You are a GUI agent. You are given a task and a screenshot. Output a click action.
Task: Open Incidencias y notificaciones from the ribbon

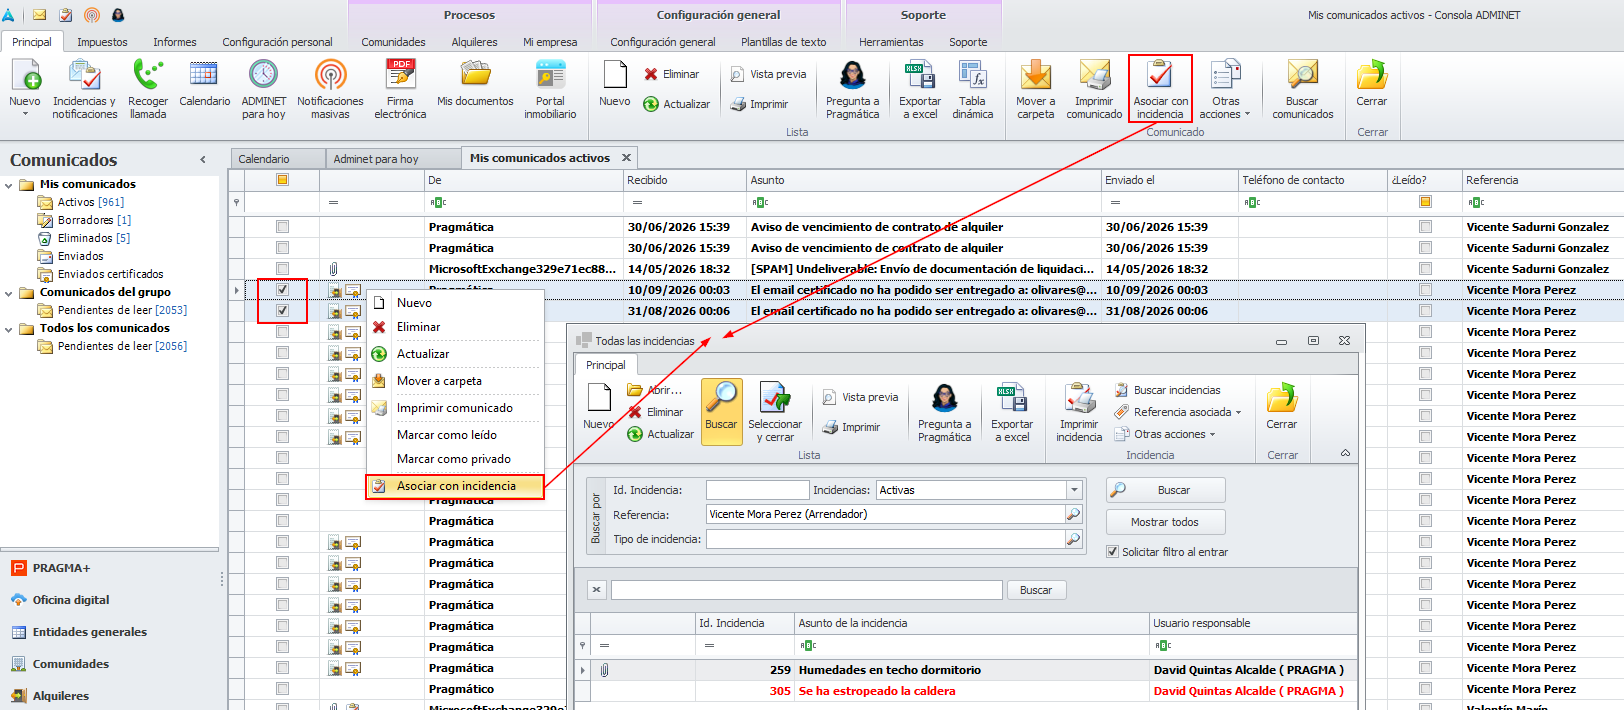click(84, 89)
